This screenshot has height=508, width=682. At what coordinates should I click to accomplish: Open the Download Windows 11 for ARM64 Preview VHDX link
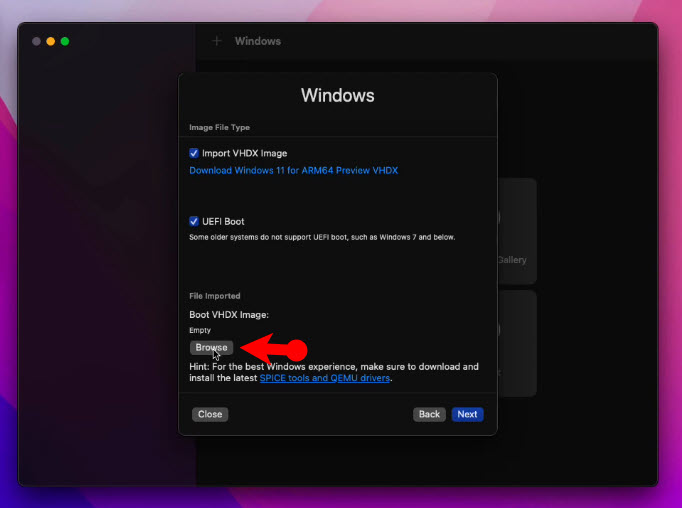[x=294, y=170]
